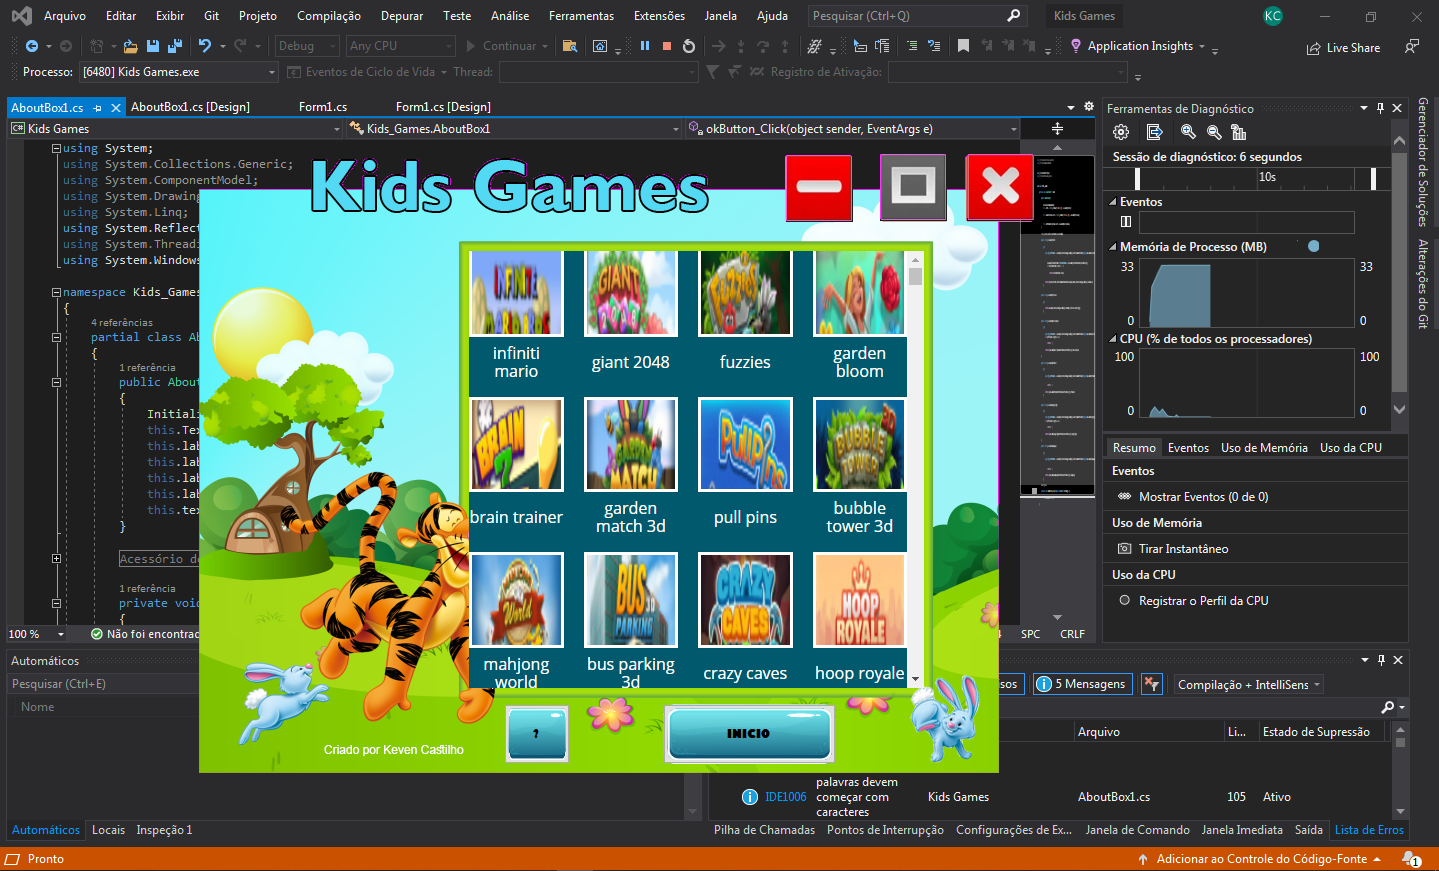Open the giant 2048 game thumbnail
This screenshot has width=1439, height=871.
tap(630, 293)
